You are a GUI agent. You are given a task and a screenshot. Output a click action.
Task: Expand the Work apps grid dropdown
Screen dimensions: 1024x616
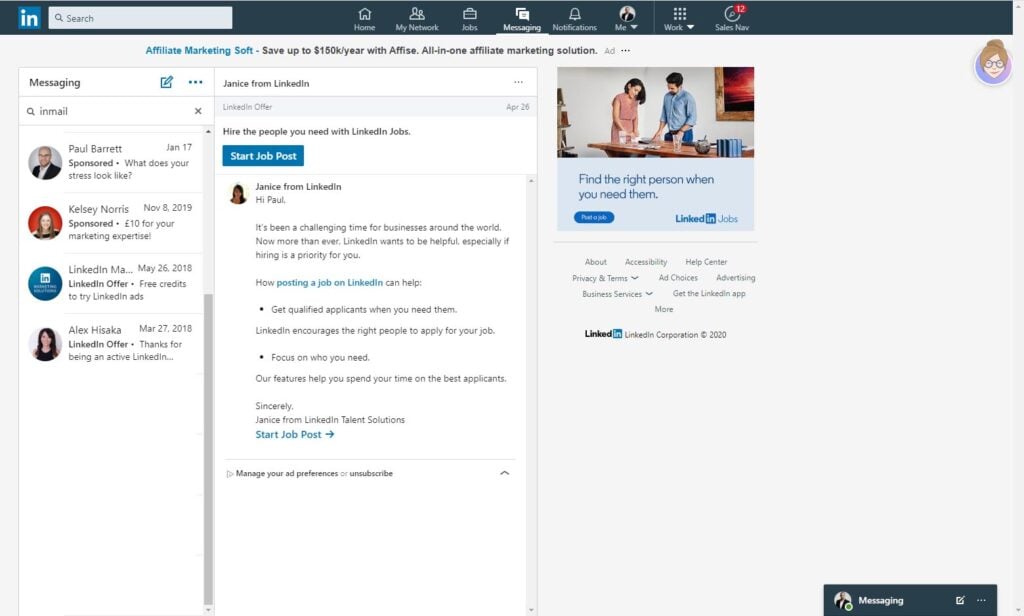coord(679,18)
